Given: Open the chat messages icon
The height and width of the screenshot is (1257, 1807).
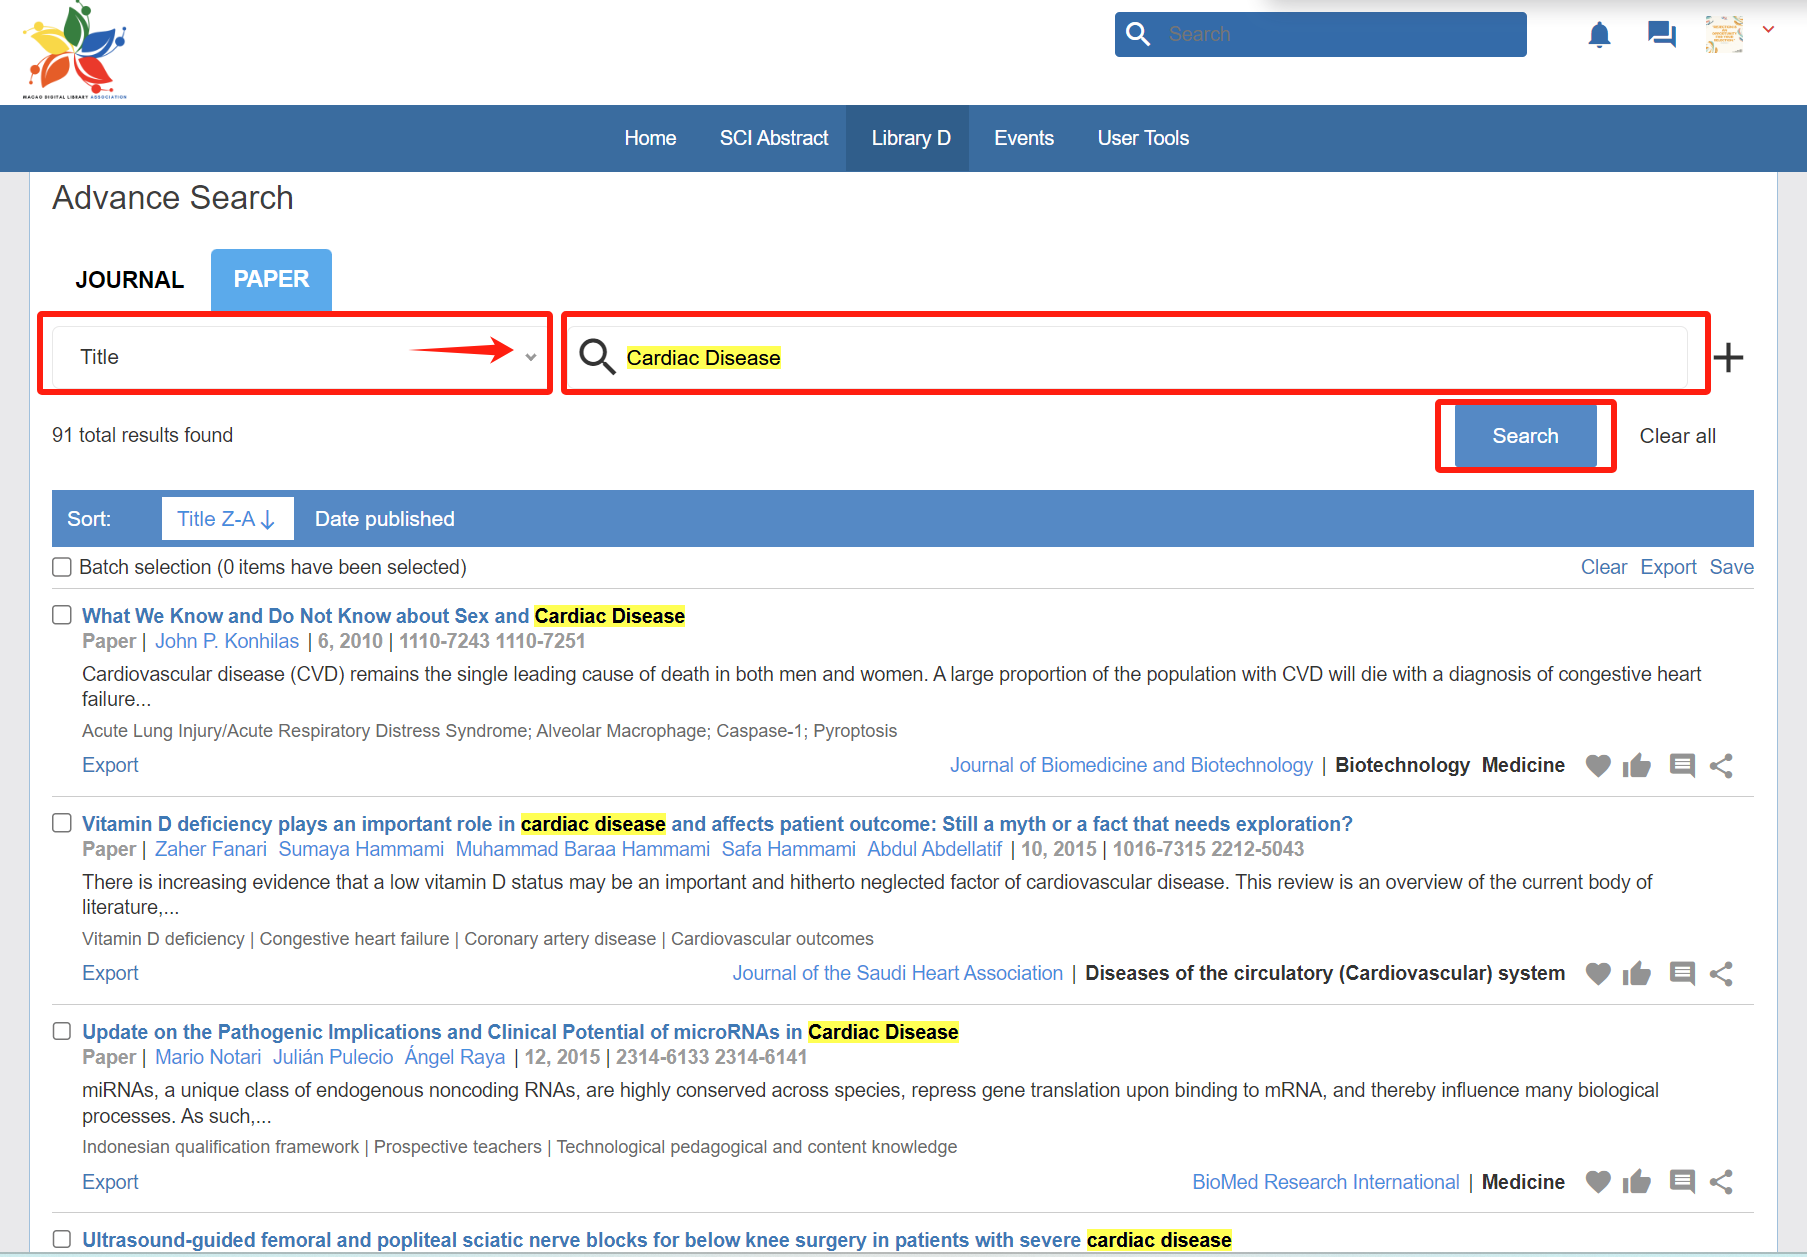Looking at the screenshot, I should (x=1661, y=35).
